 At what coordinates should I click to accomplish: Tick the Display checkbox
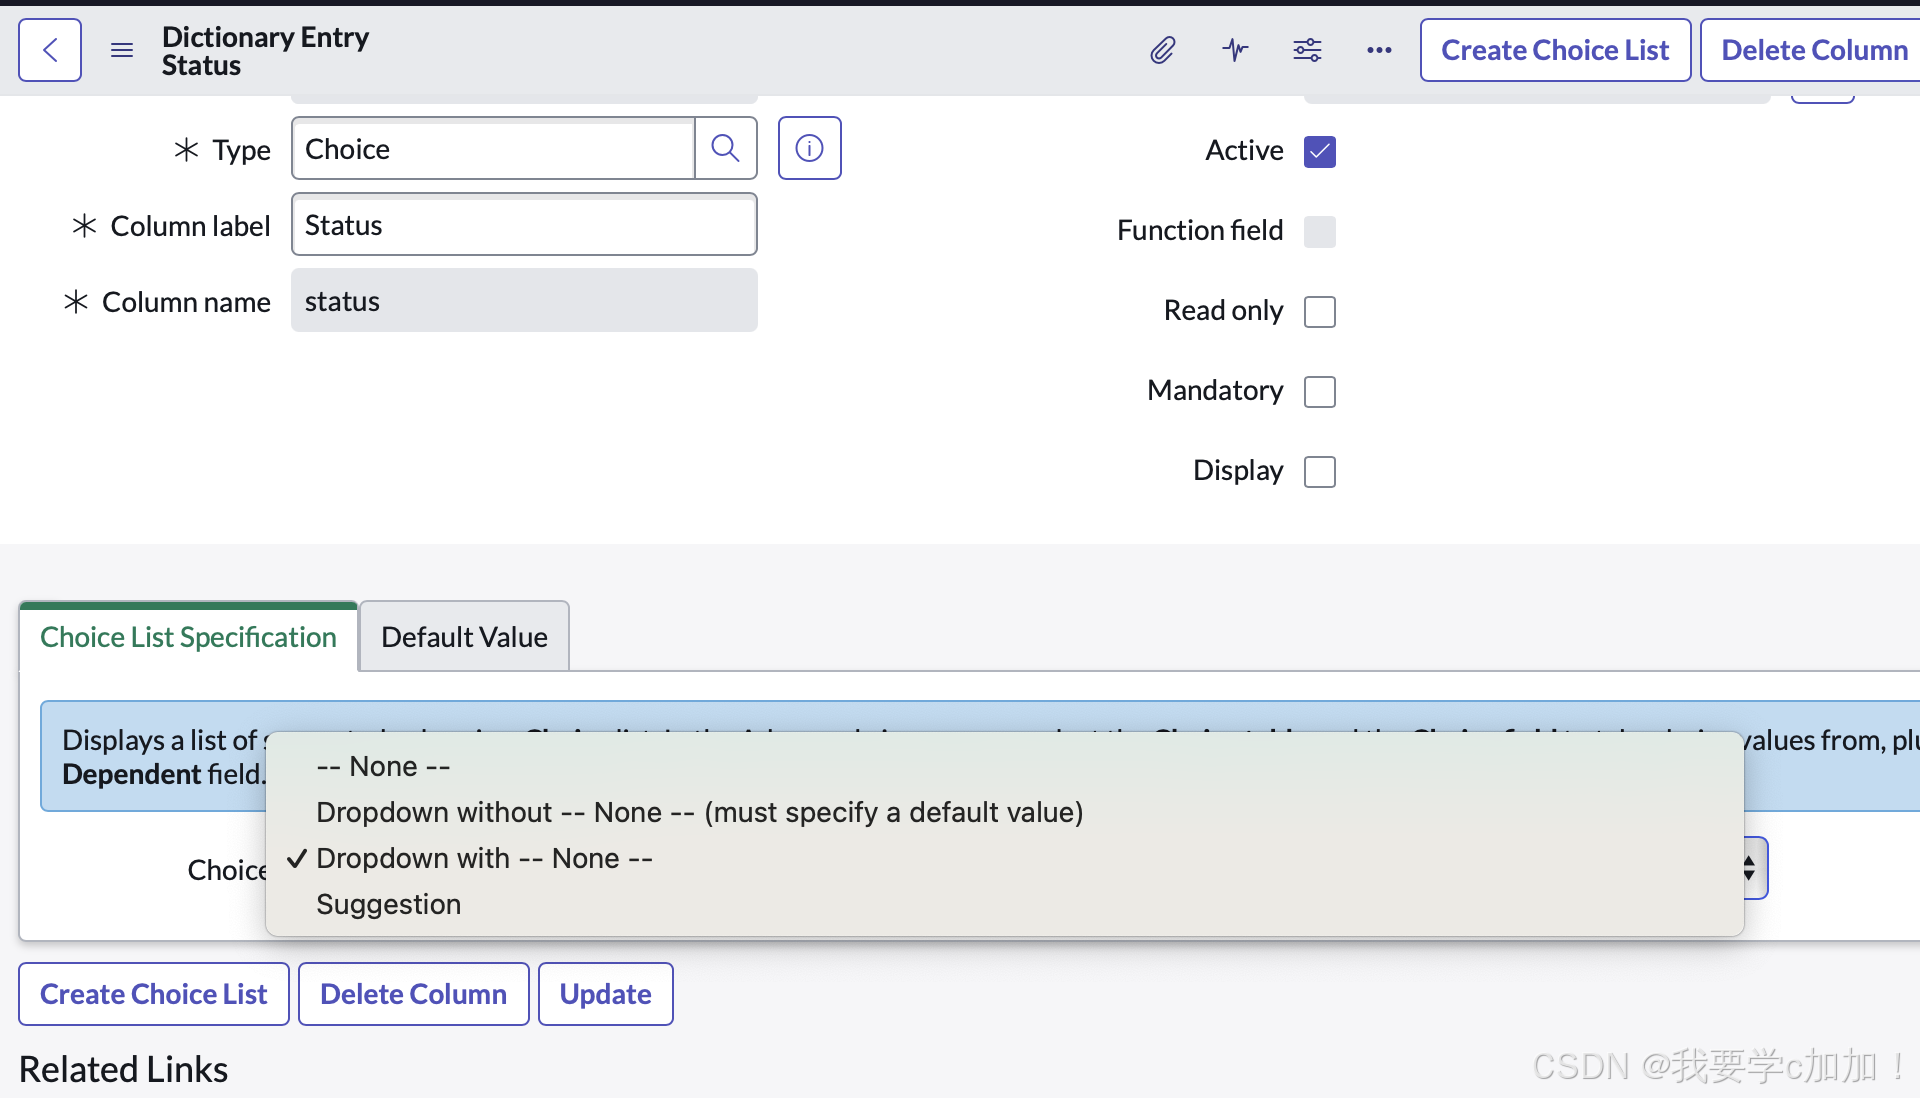point(1320,472)
